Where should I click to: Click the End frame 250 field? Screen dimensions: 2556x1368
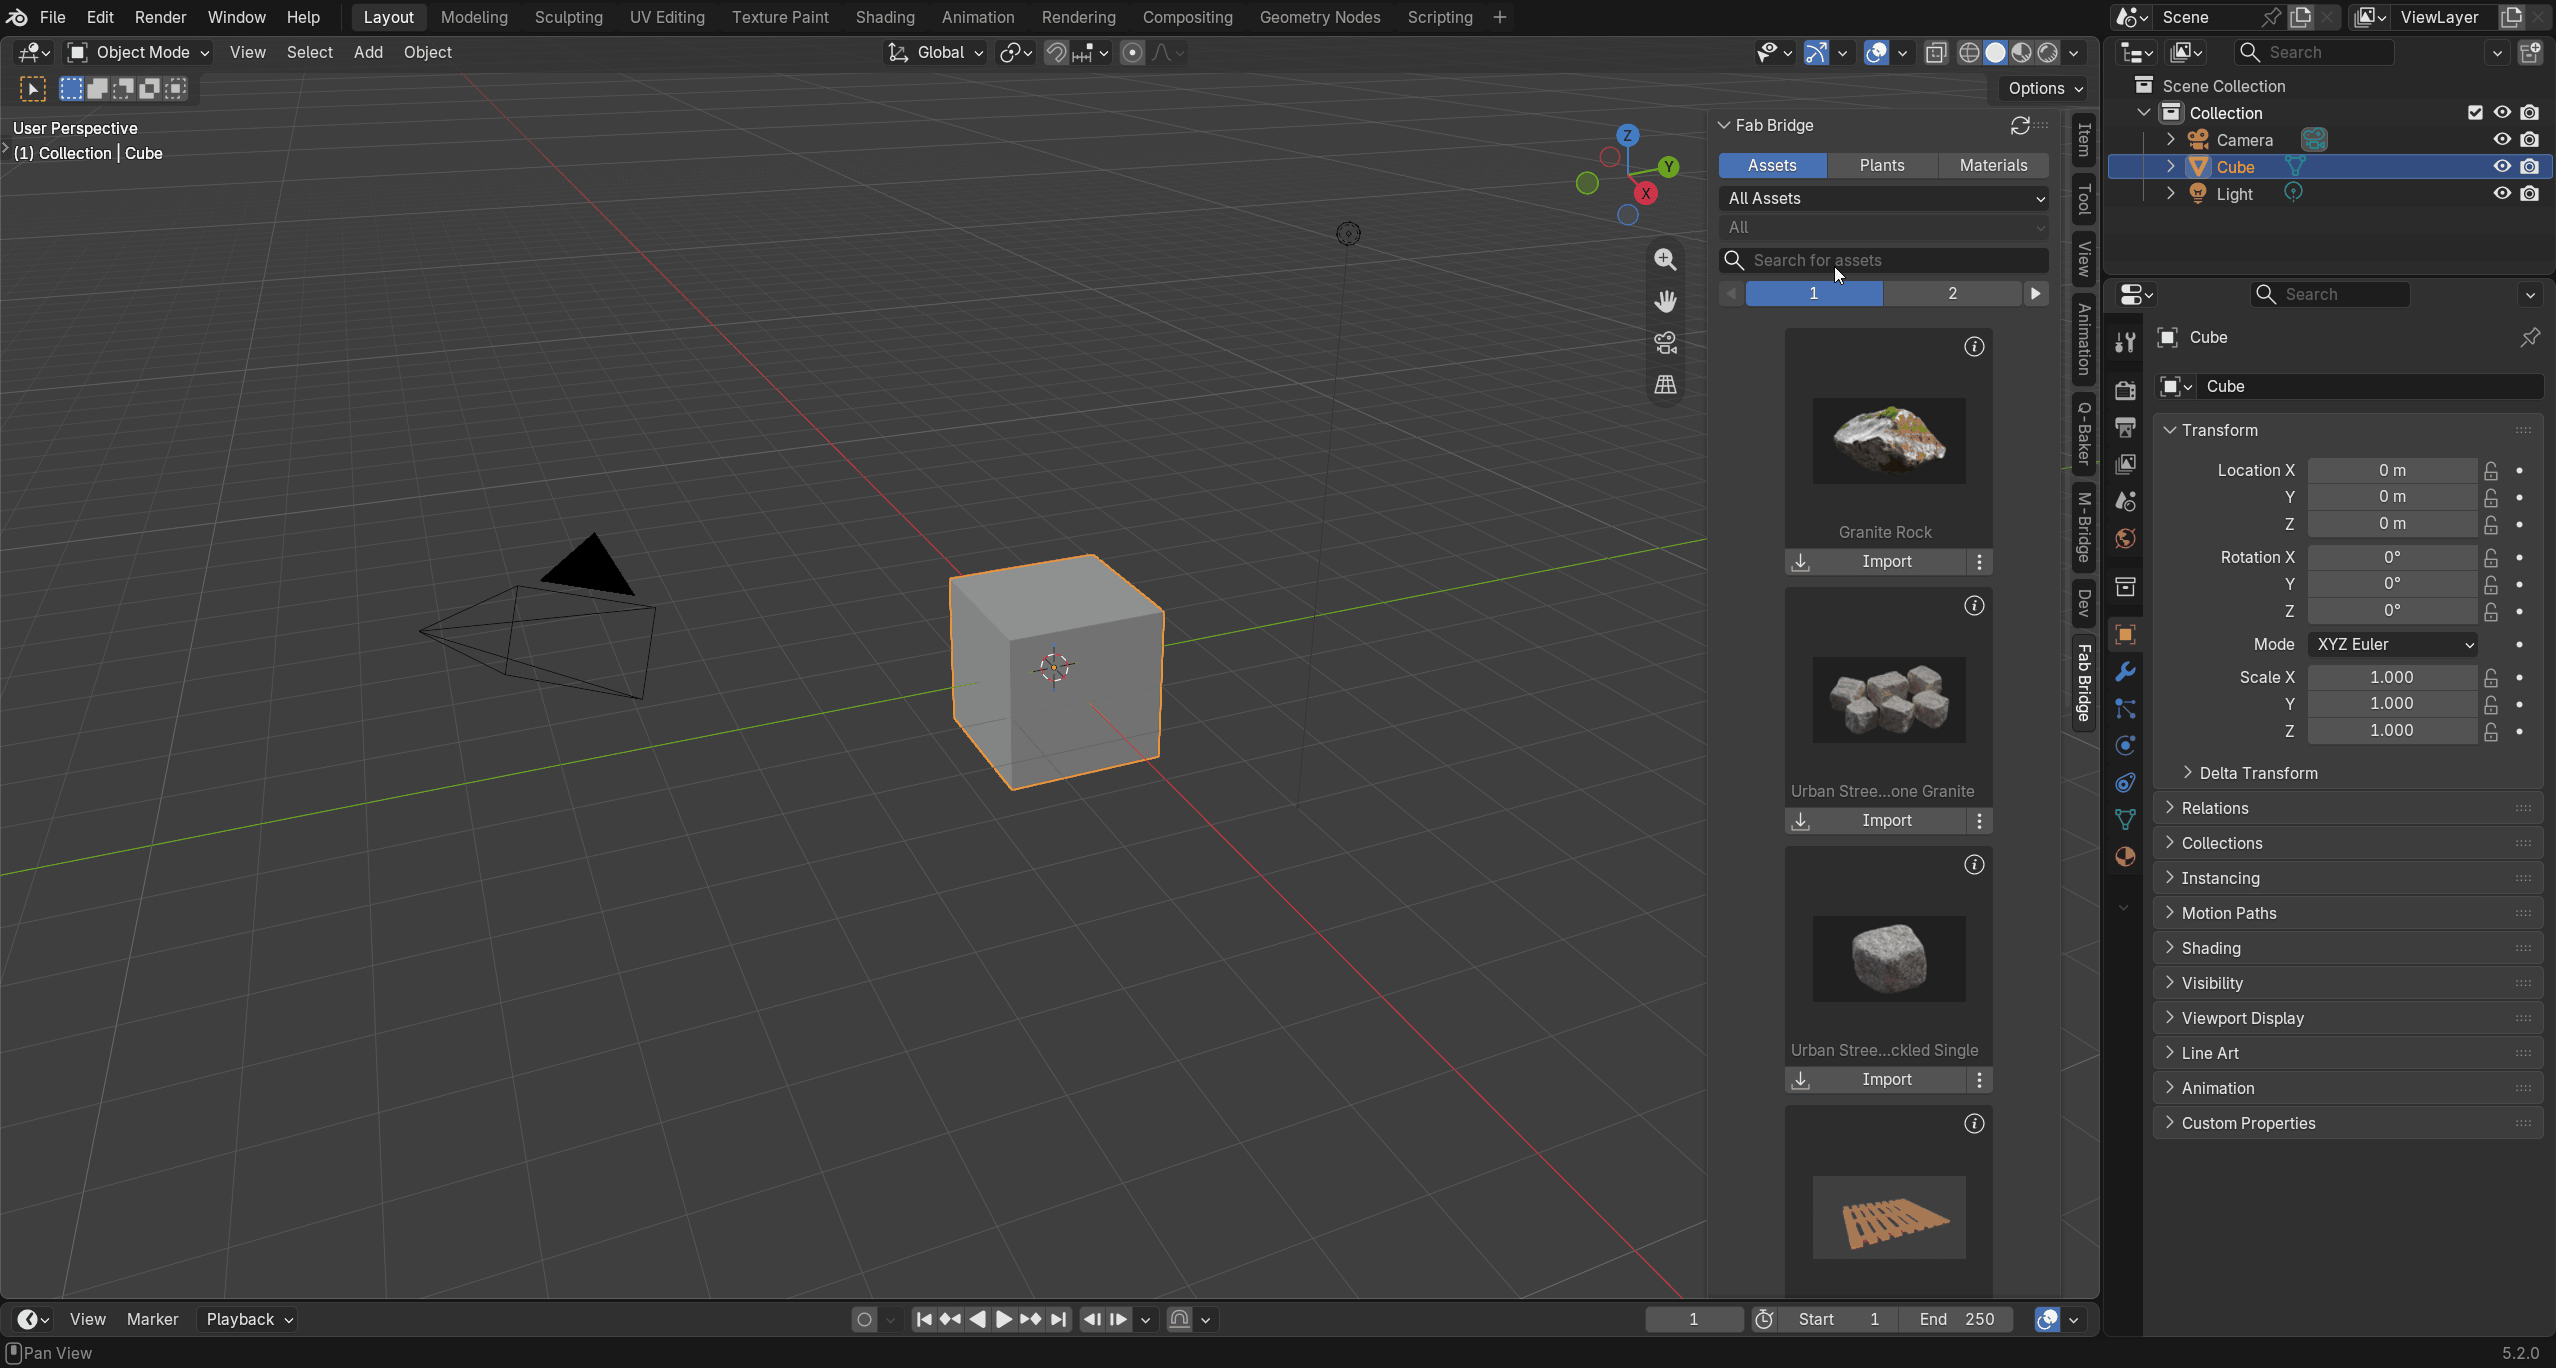click(1958, 1320)
